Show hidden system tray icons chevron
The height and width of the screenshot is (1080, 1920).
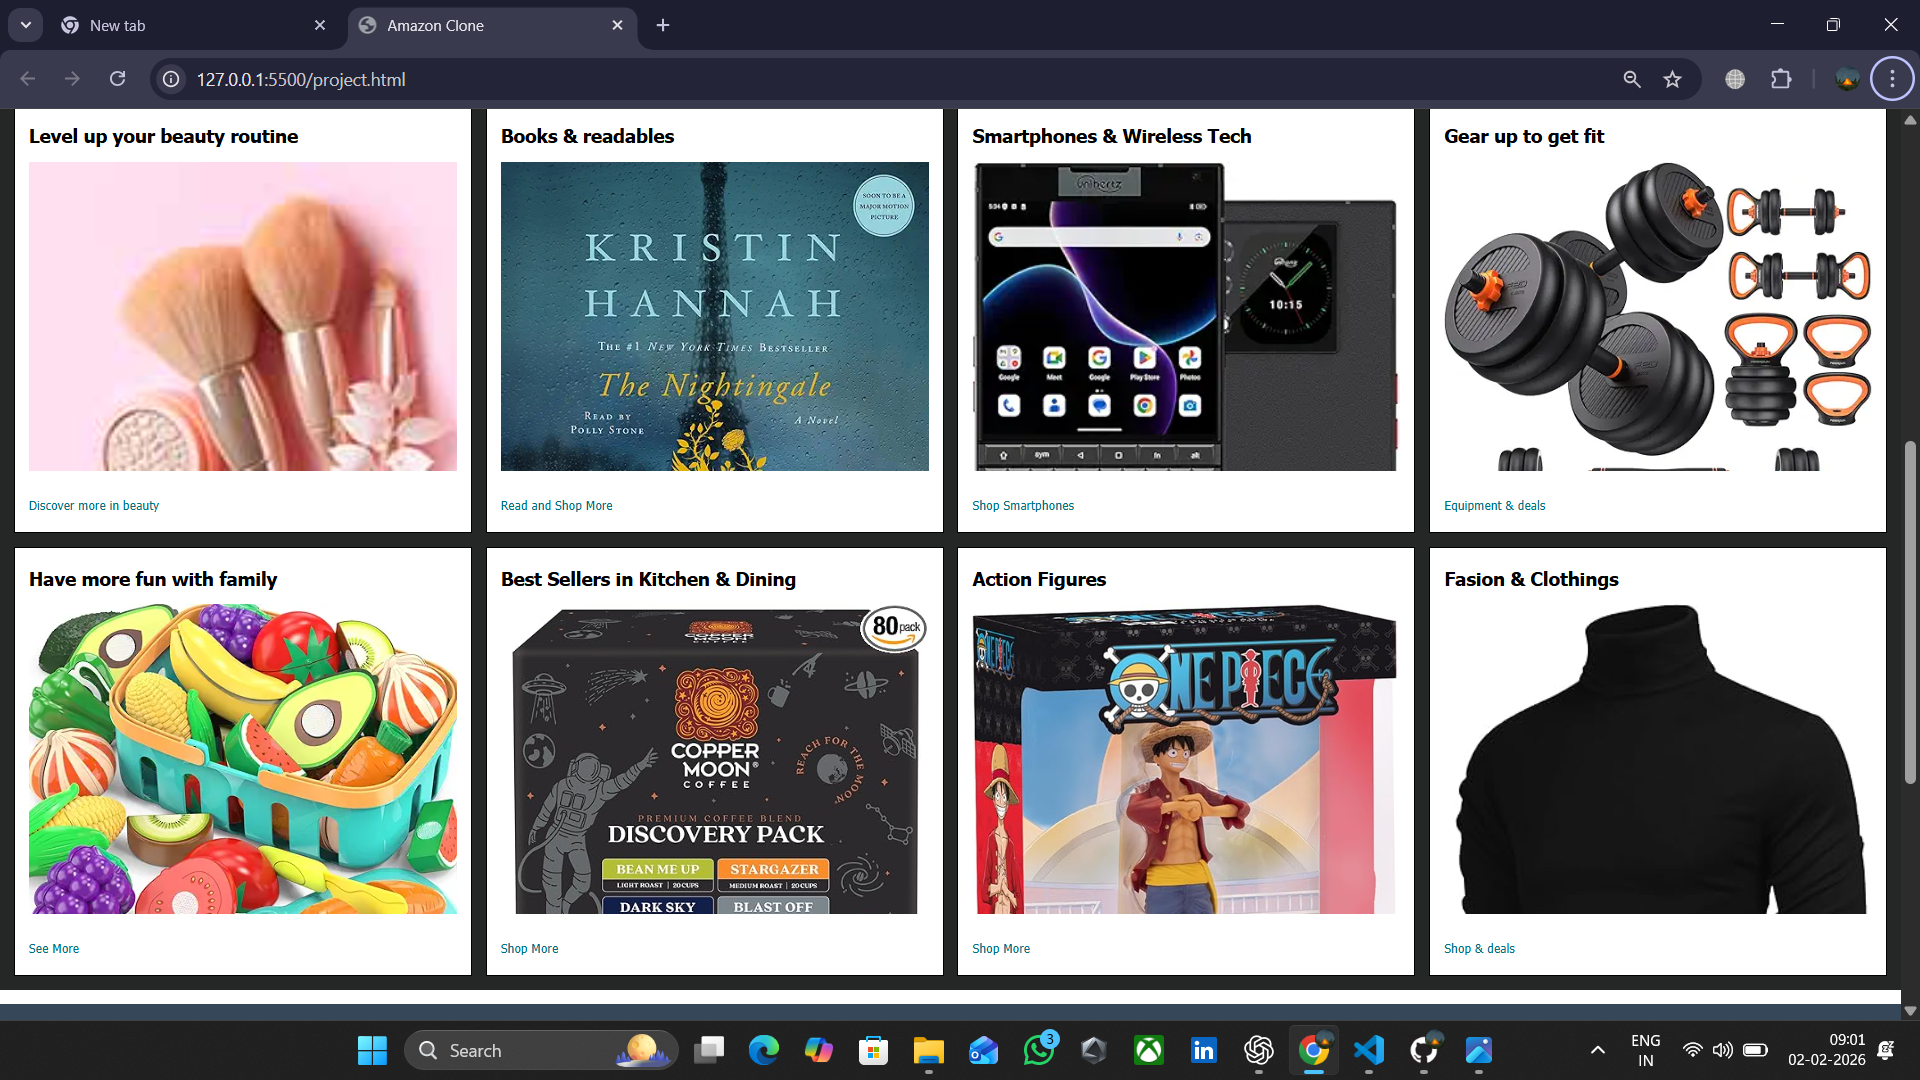tap(1597, 1050)
